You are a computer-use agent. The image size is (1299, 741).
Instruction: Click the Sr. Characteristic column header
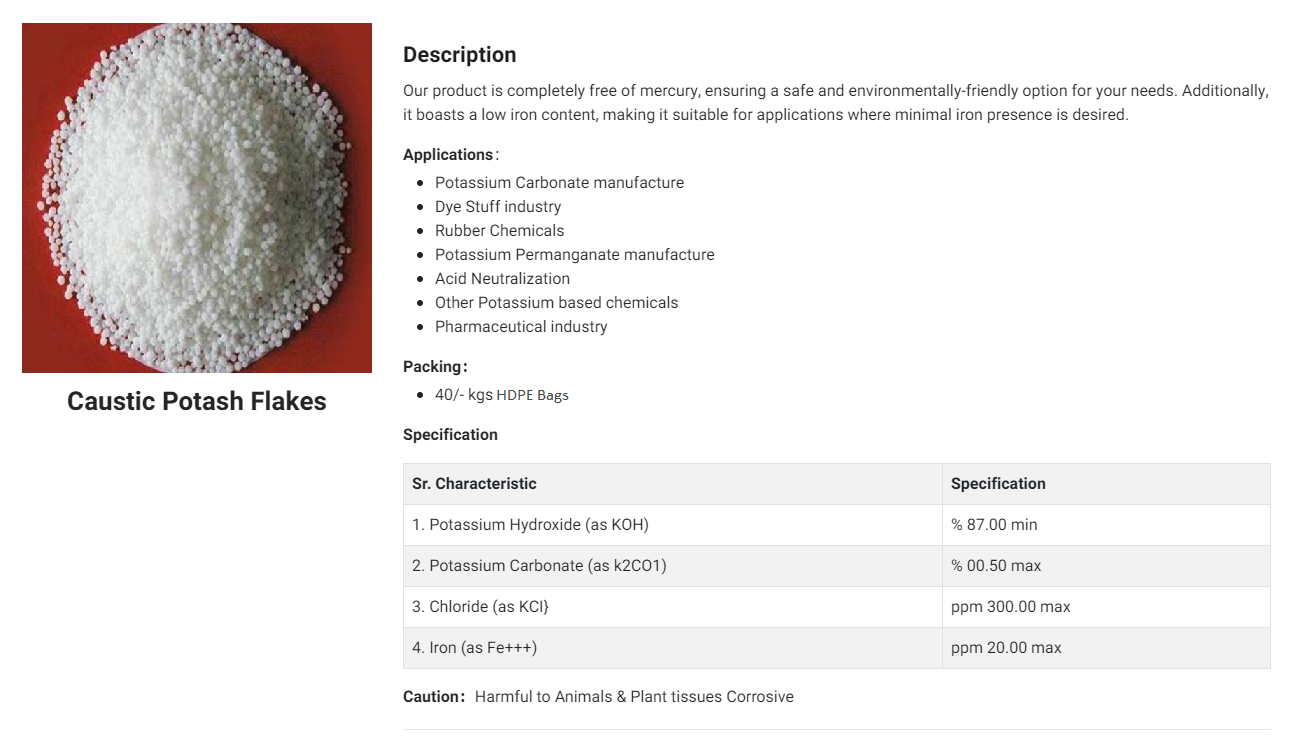[474, 484]
